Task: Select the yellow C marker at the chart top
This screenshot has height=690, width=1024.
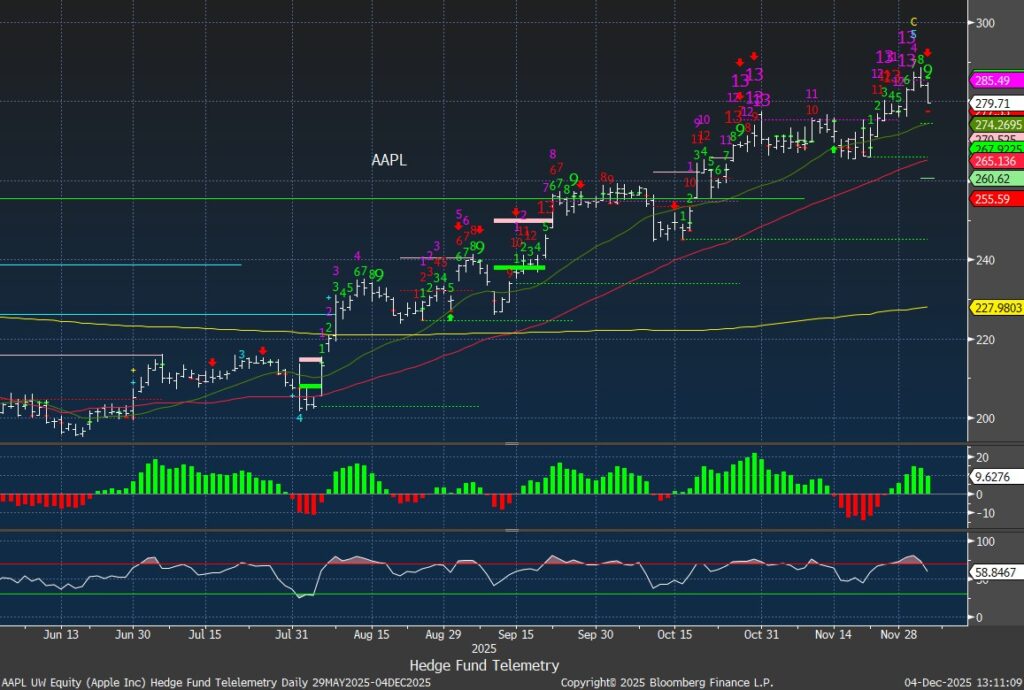Action: pyautogui.click(x=913, y=21)
